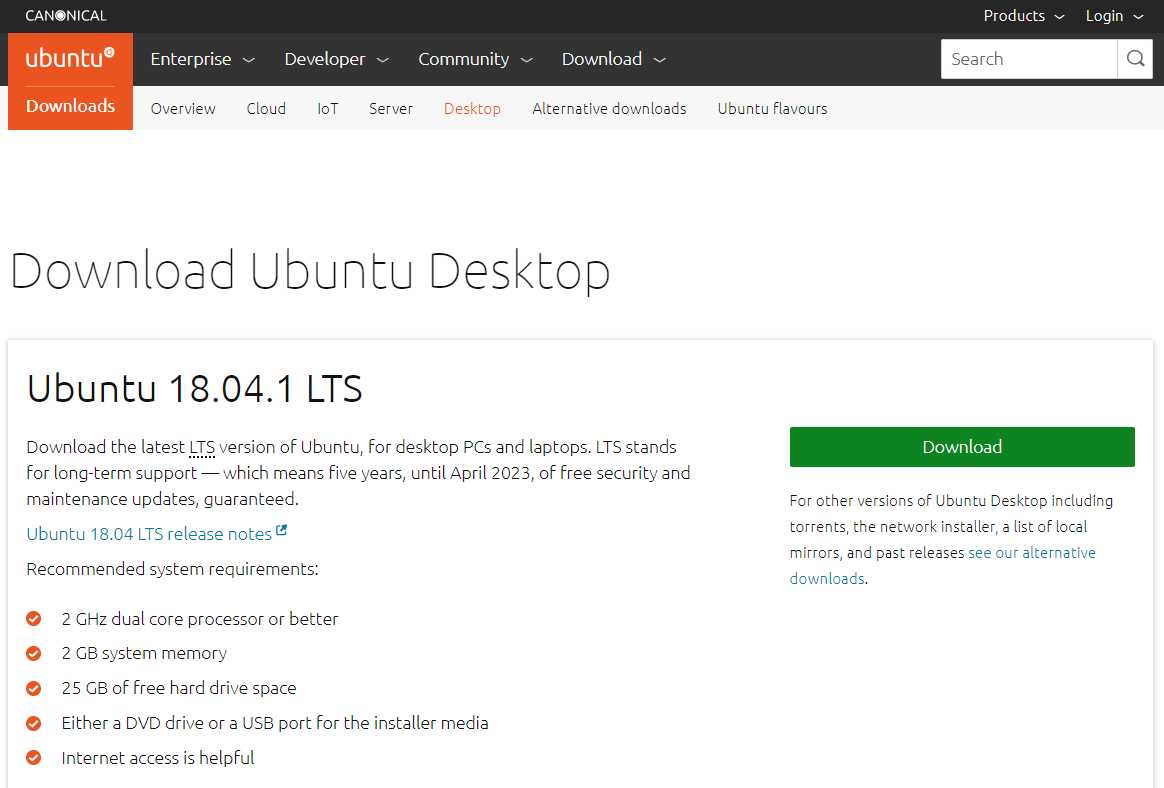Expand the Developer dropdown menu
This screenshot has width=1164, height=788.
336,59
